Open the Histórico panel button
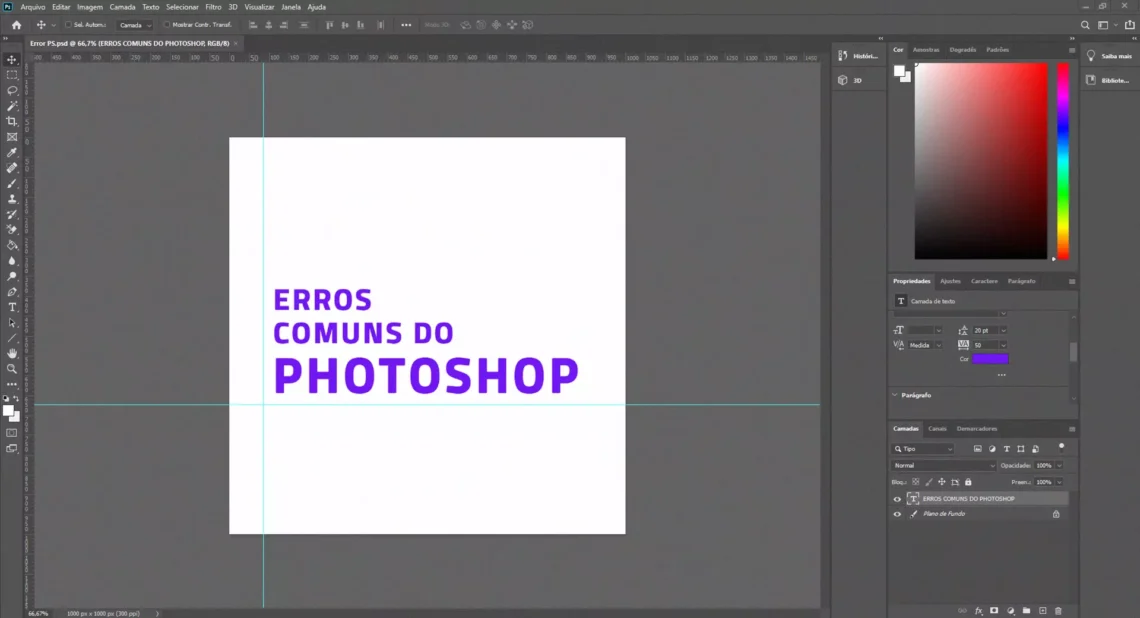 (858, 56)
